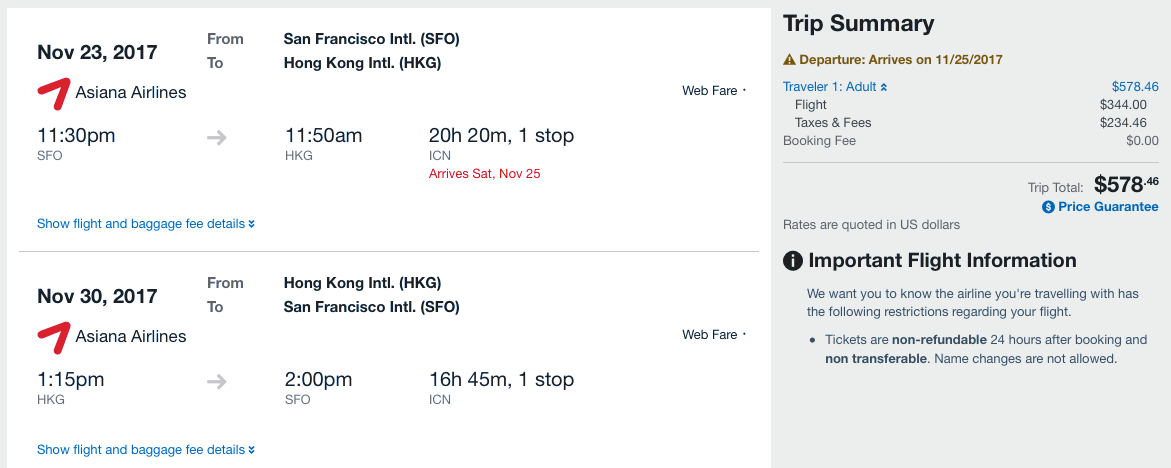Click the arrow icon between 1:15pm and 2:00pm
Screen dimensions: 1171x468
[x=217, y=381]
